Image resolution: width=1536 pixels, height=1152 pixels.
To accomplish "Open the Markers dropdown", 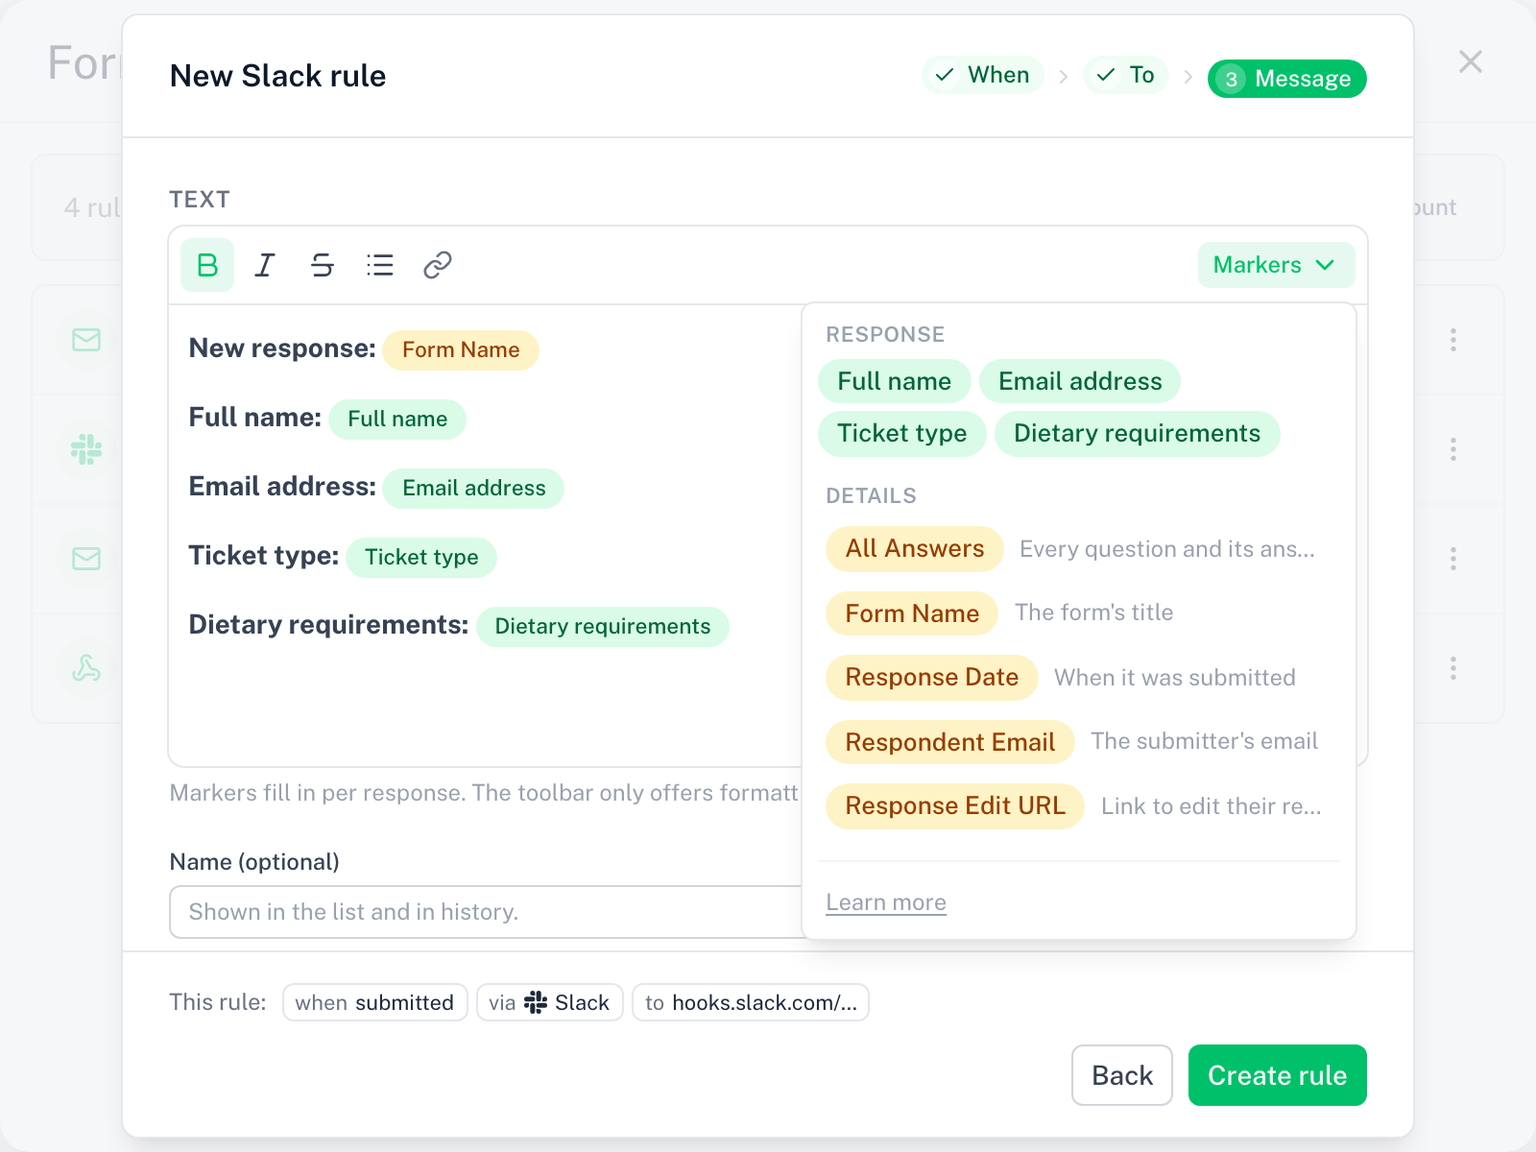I will (1276, 265).
